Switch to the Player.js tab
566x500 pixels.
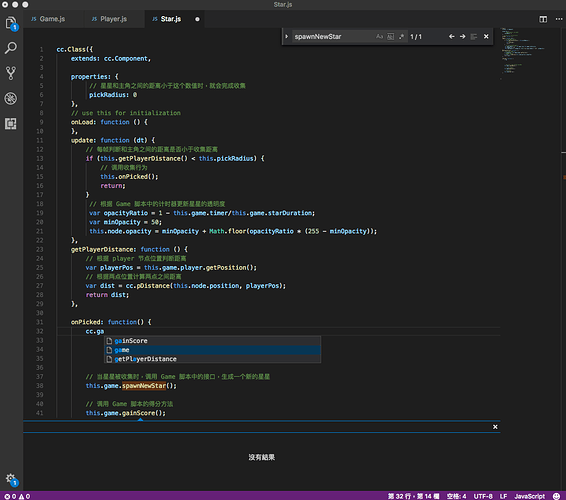(113, 19)
